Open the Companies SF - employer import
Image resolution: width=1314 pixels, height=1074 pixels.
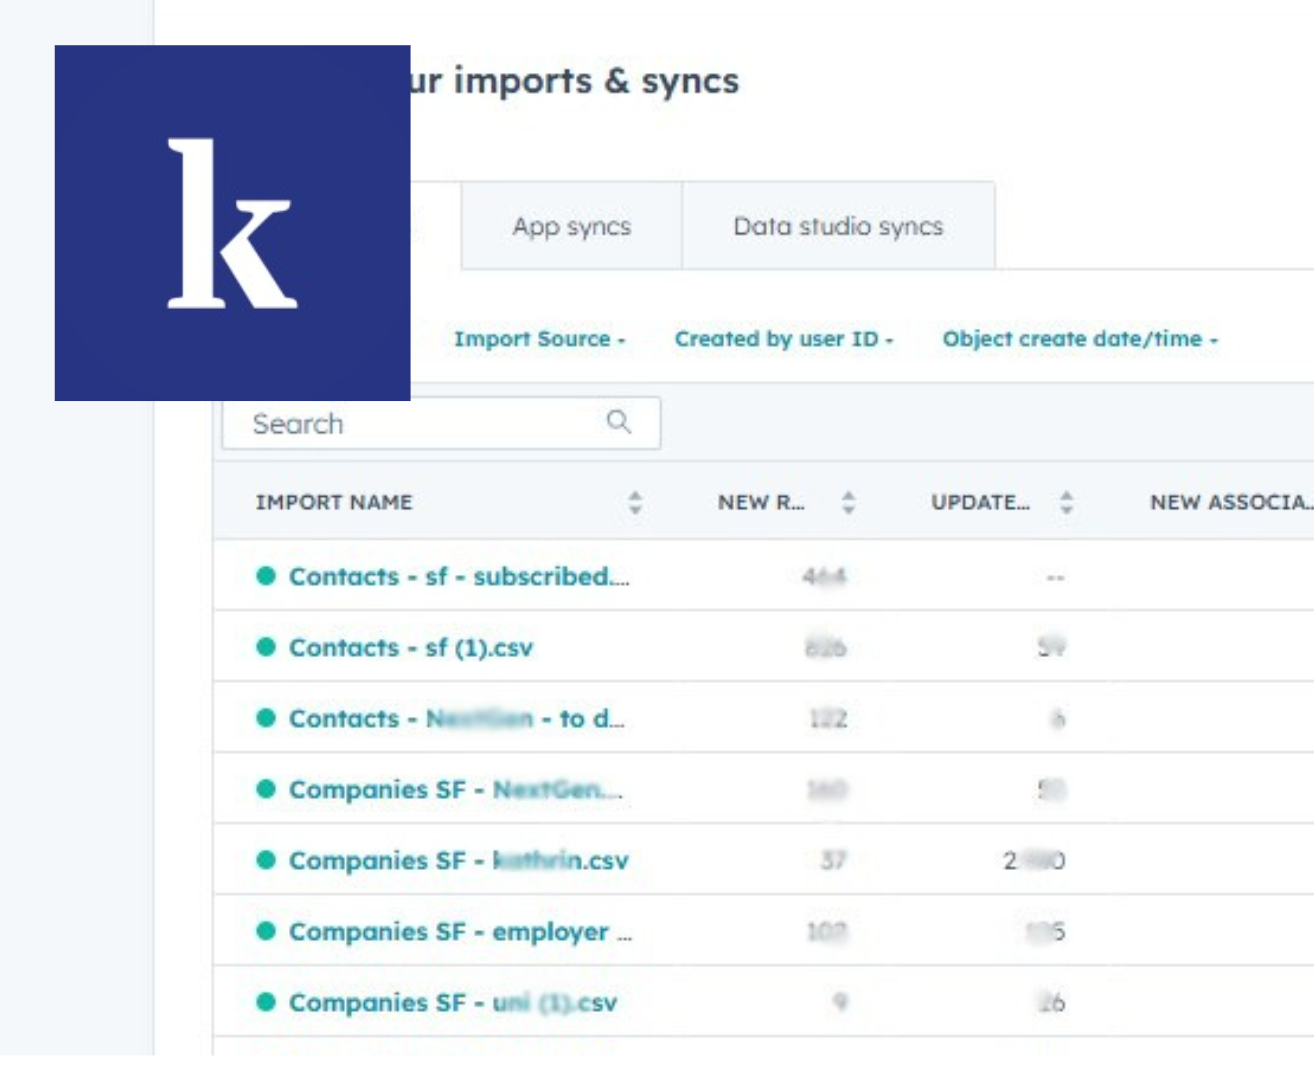pos(460,931)
